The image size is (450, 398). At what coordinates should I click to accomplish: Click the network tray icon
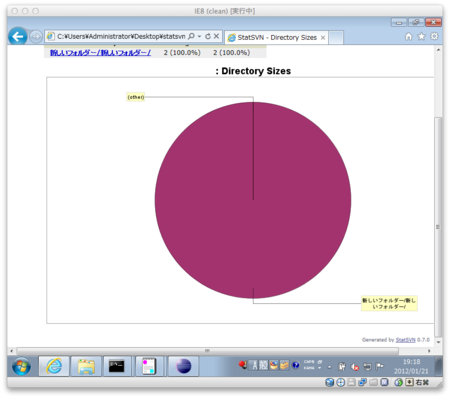click(367, 367)
